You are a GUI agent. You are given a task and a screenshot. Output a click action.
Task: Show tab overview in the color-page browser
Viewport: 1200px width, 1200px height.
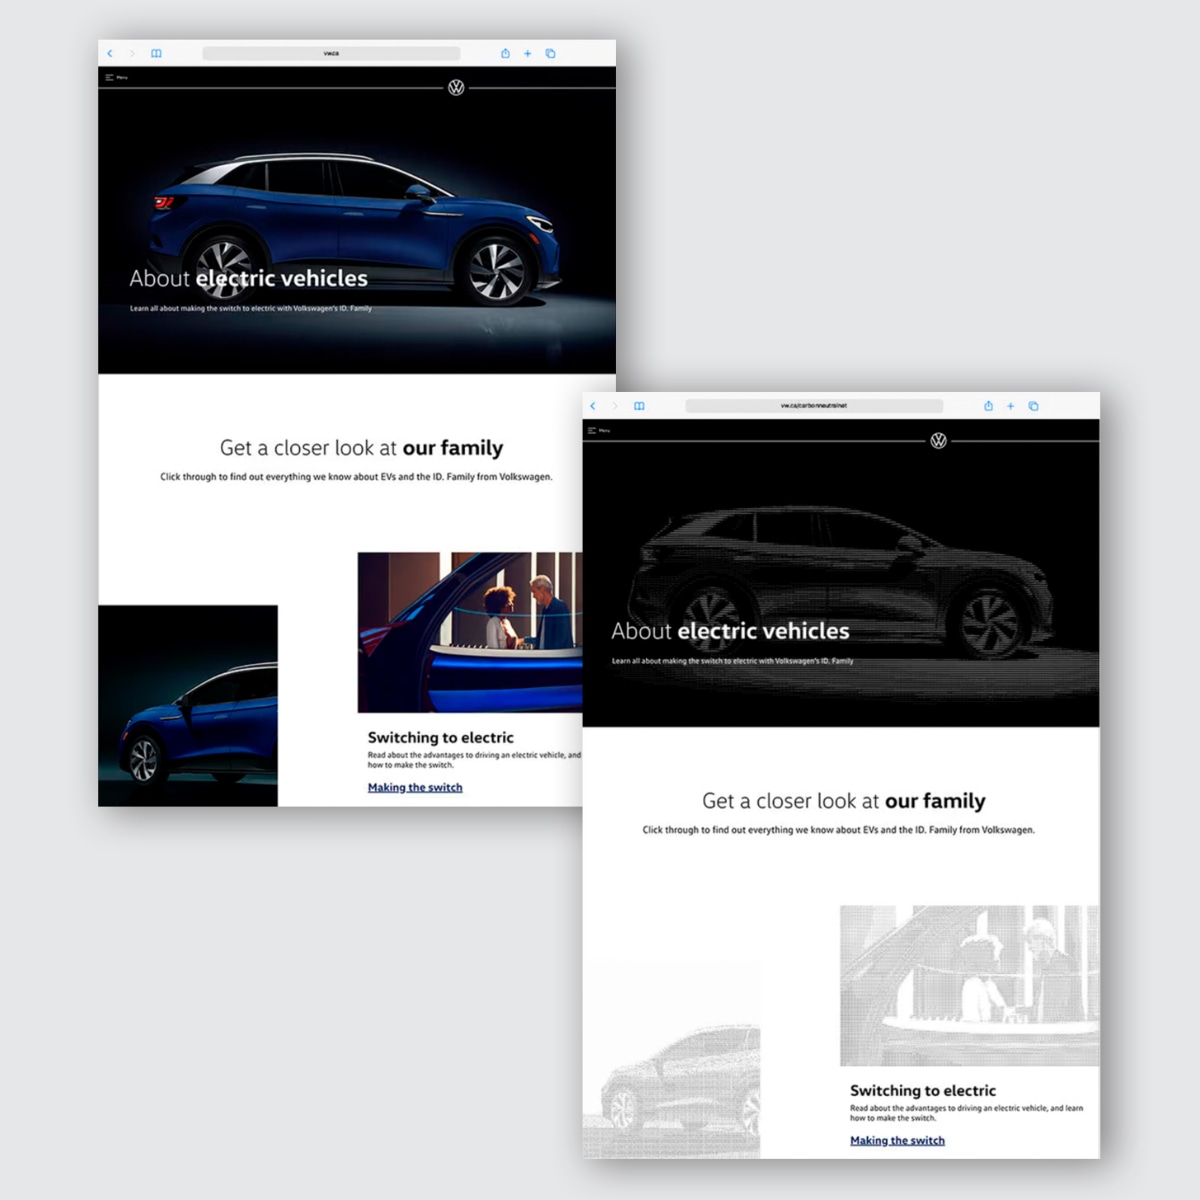click(550, 54)
